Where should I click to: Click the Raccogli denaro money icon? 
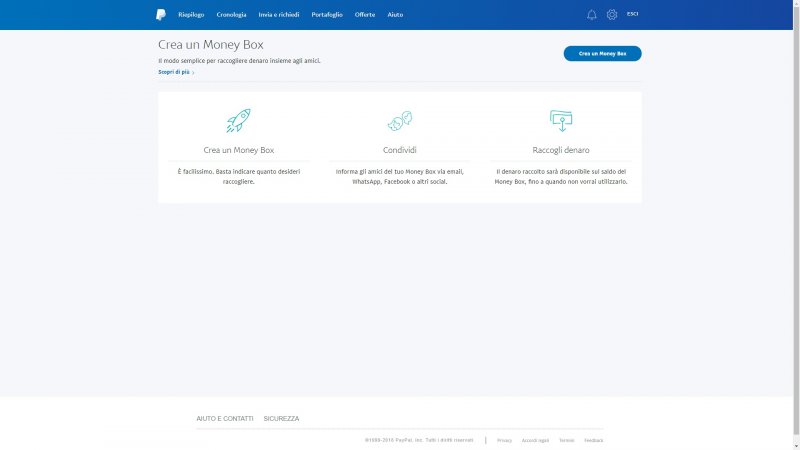point(561,121)
